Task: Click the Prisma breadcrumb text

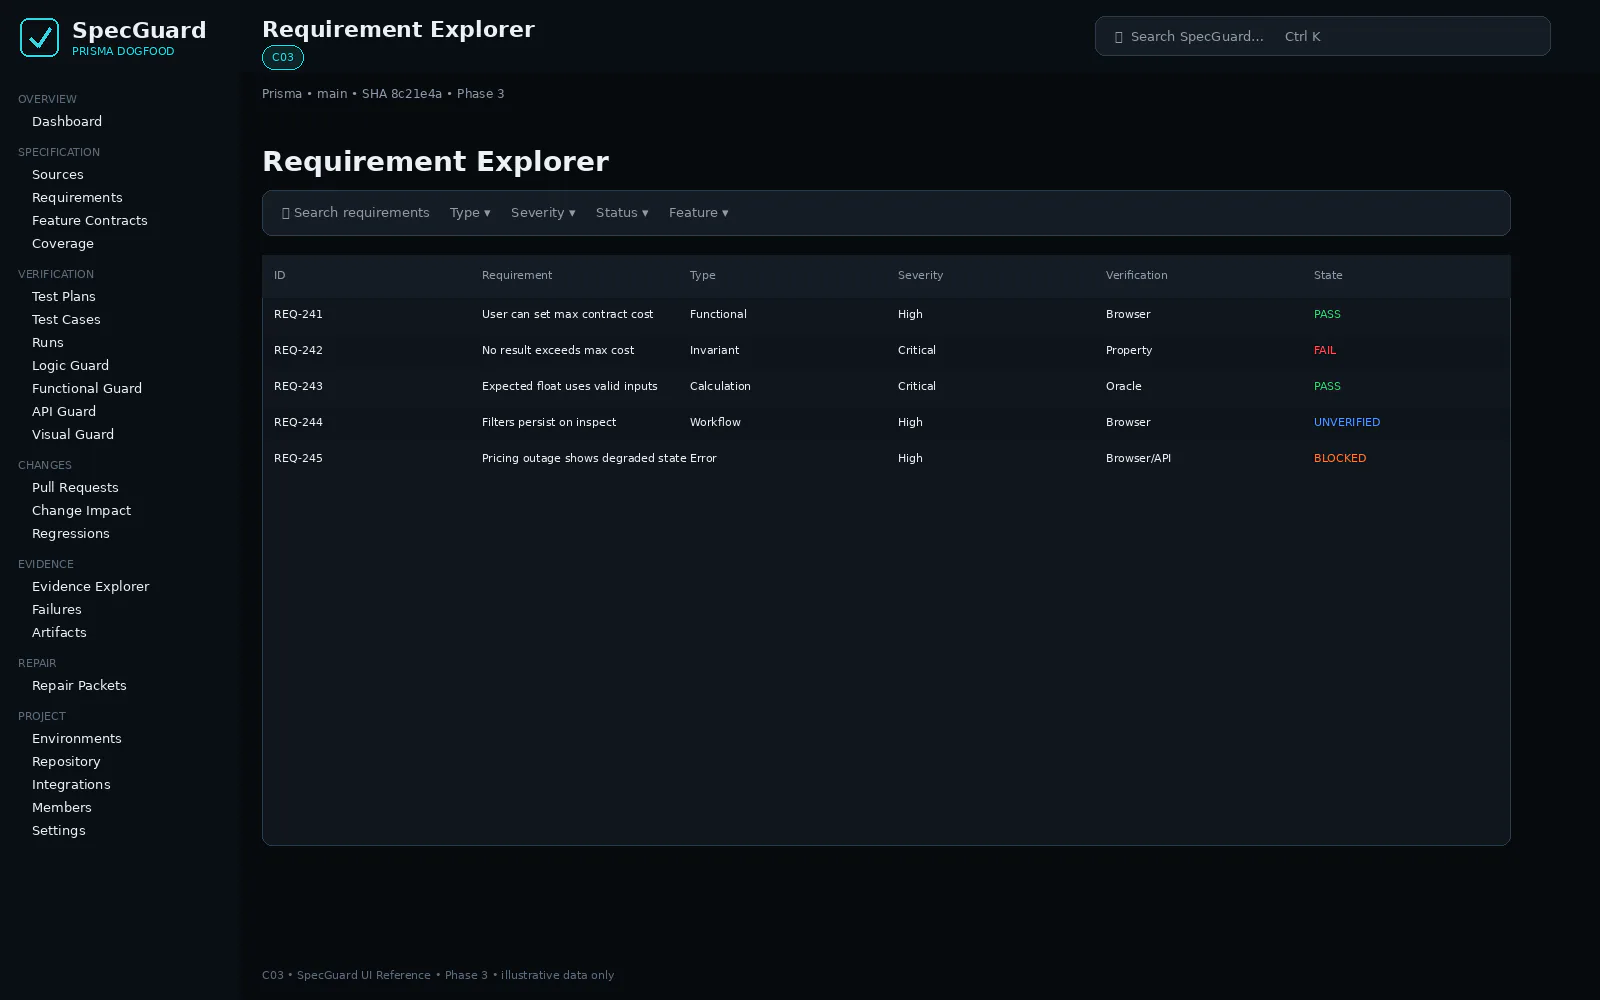Action: [x=282, y=94]
